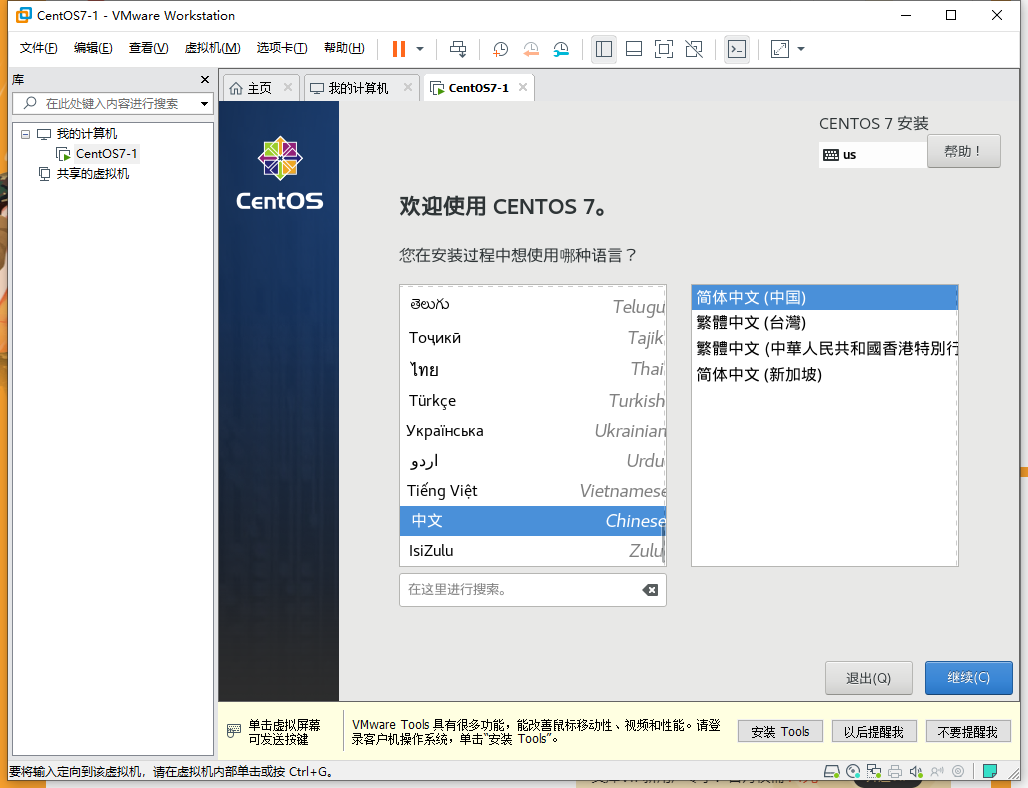Select Thai language row
Viewport: 1028px width, 788px height.
pyautogui.click(x=532, y=369)
